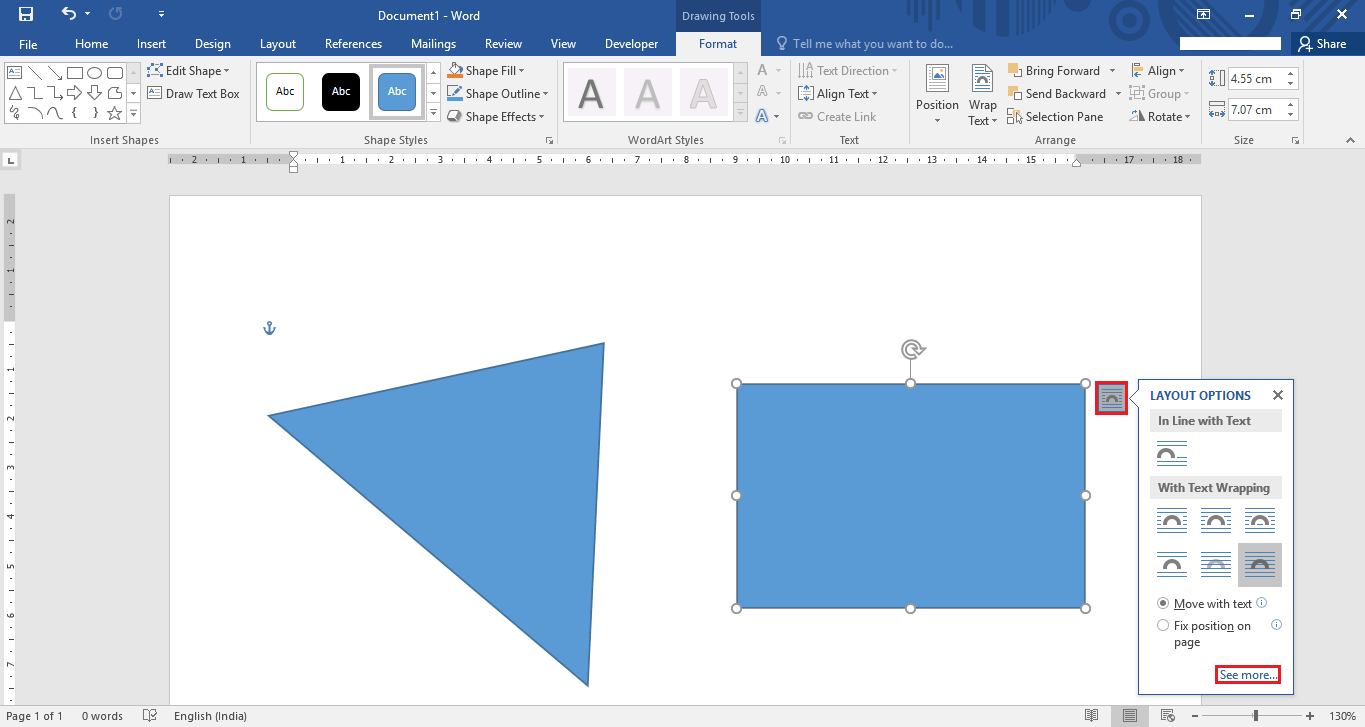Image resolution: width=1365 pixels, height=727 pixels.
Task: Click the zoom slider in the status bar
Action: [1256, 716]
